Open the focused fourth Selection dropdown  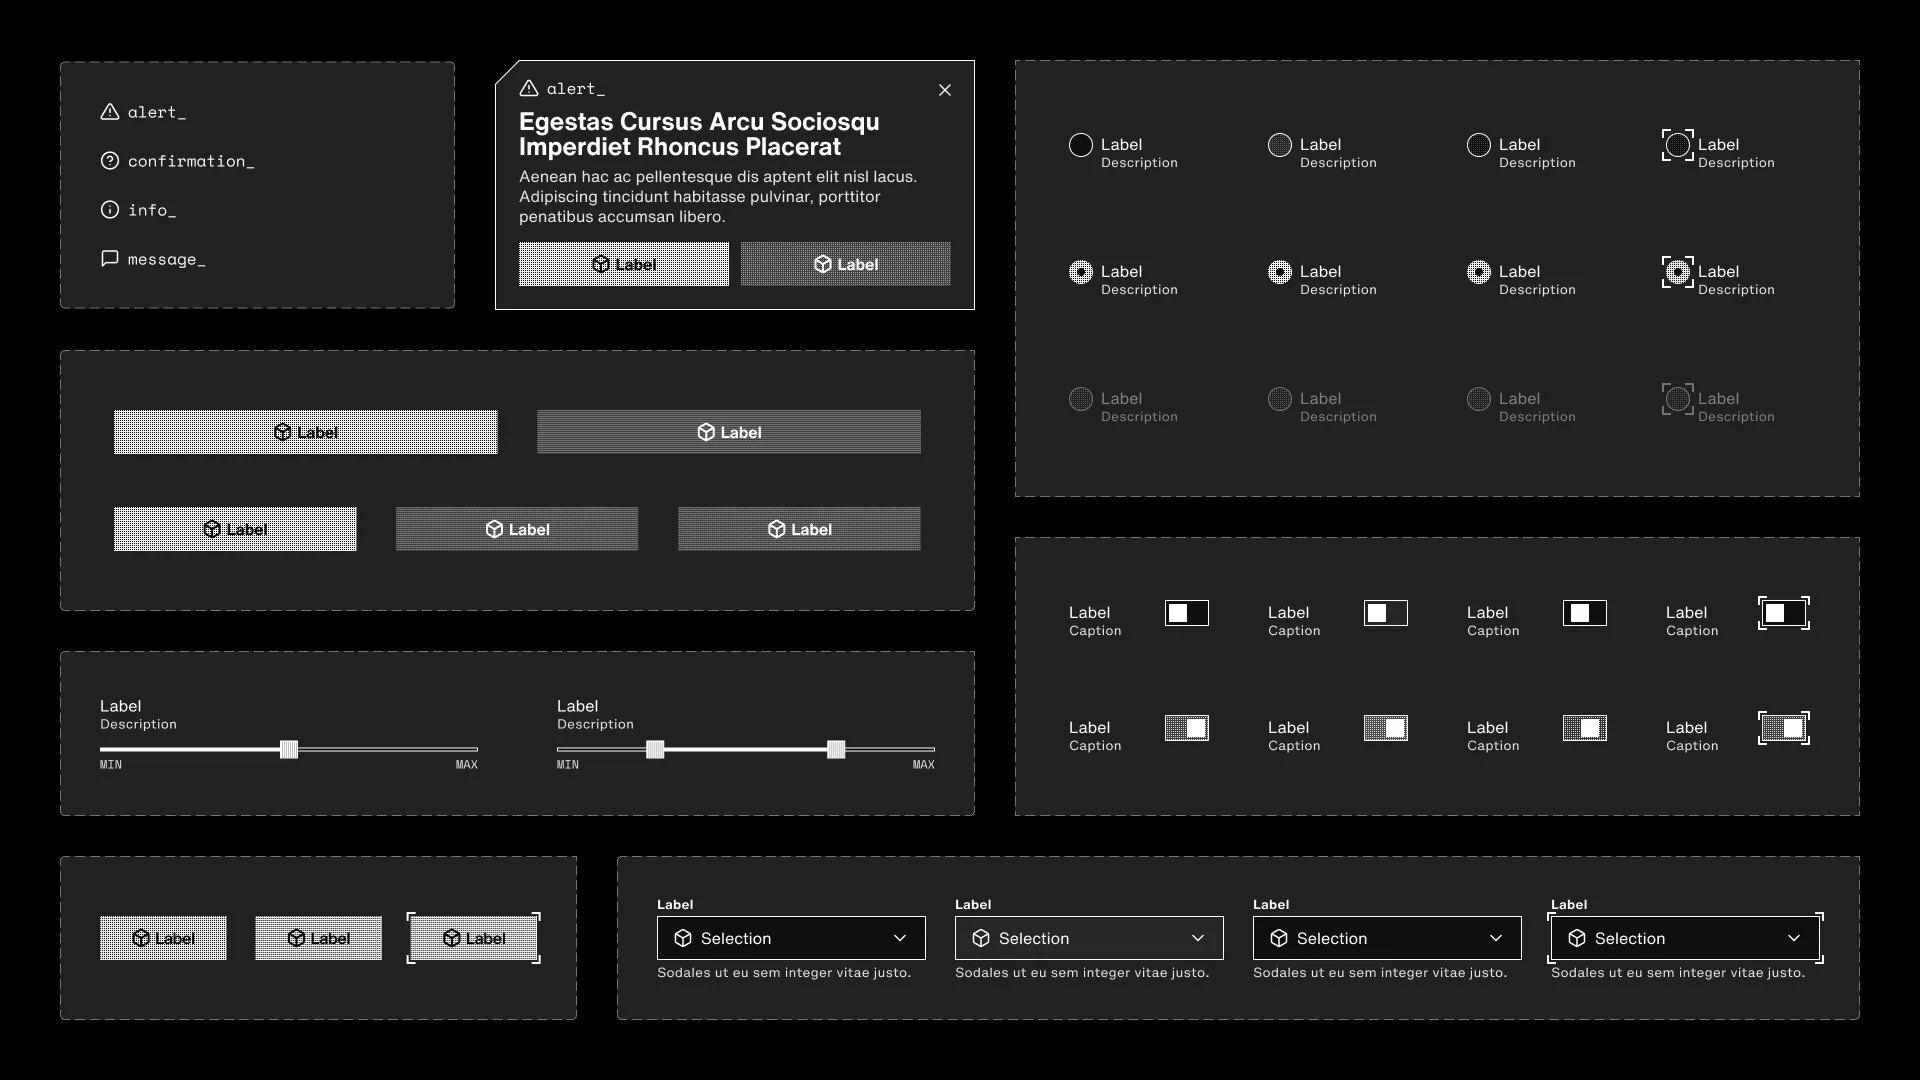(x=1684, y=938)
